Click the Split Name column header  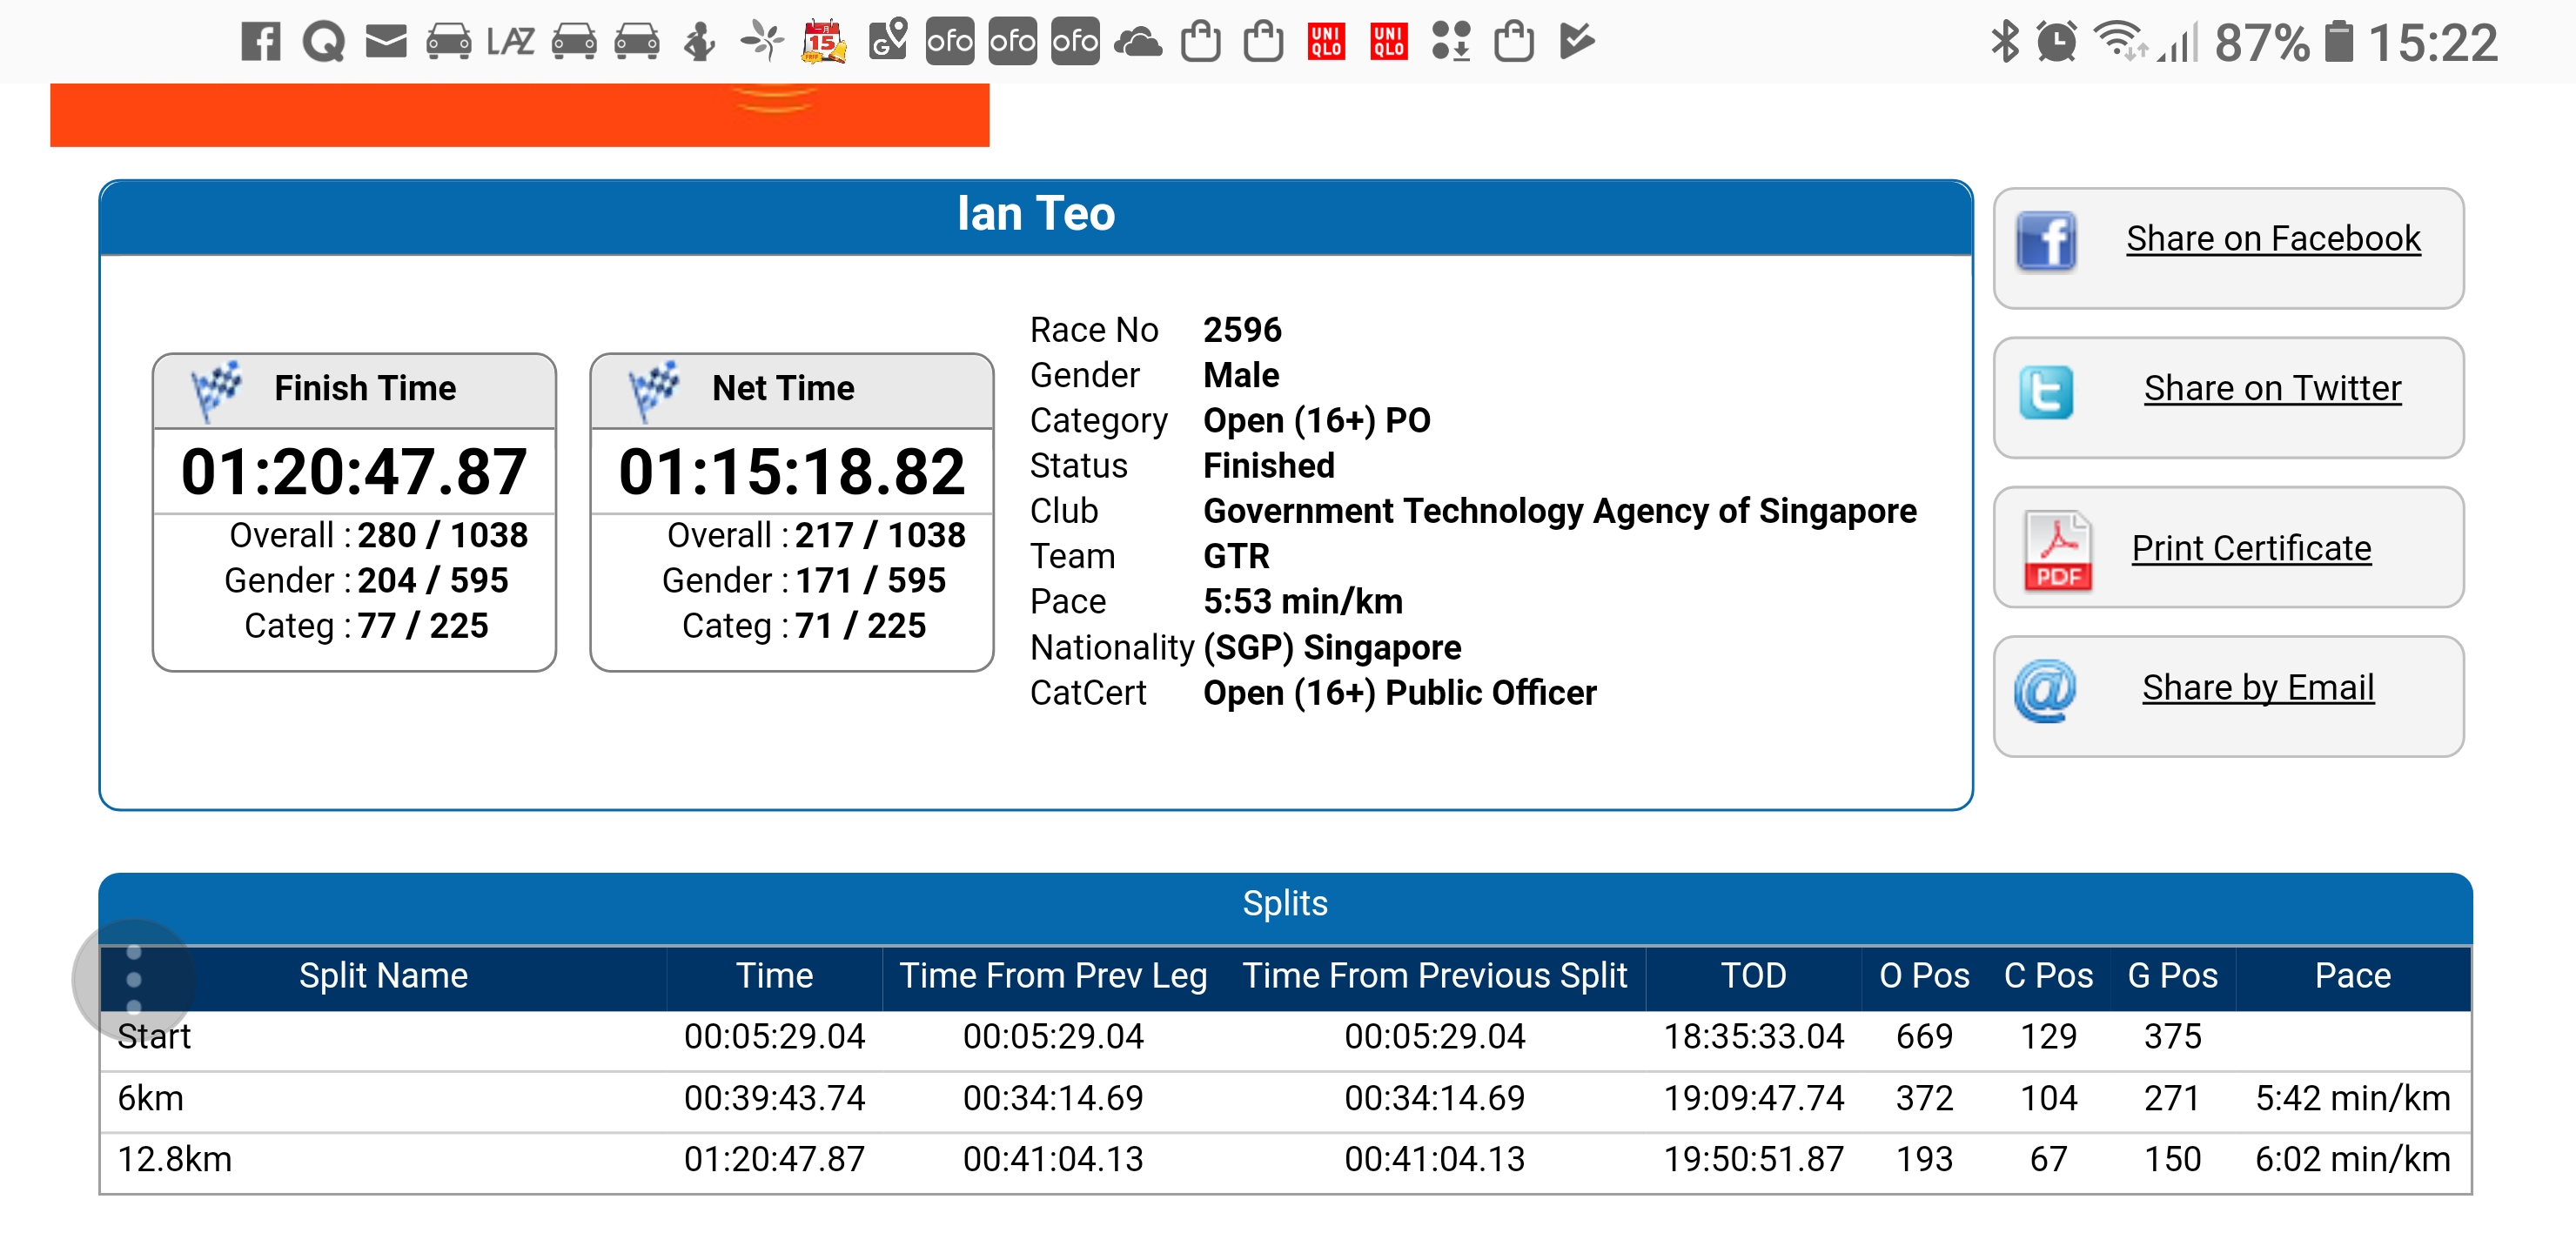383,975
